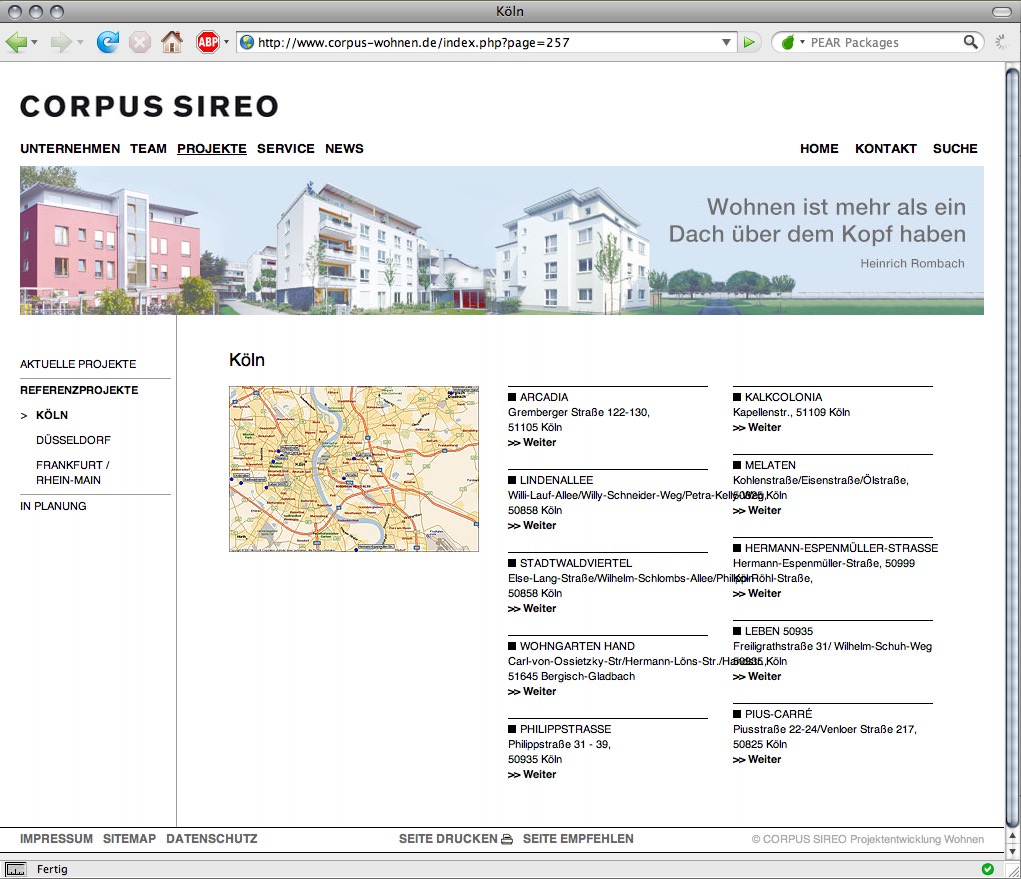Click the header banner of residential buildings
1021x879 pixels.
click(501, 240)
